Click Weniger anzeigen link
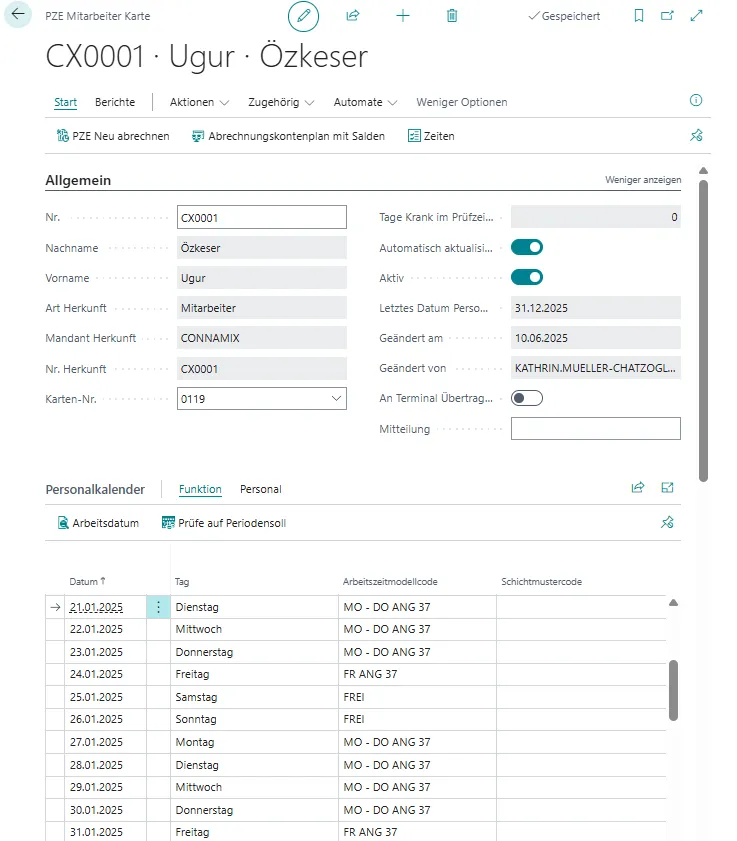This screenshot has height=841, width=737. tap(643, 180)
